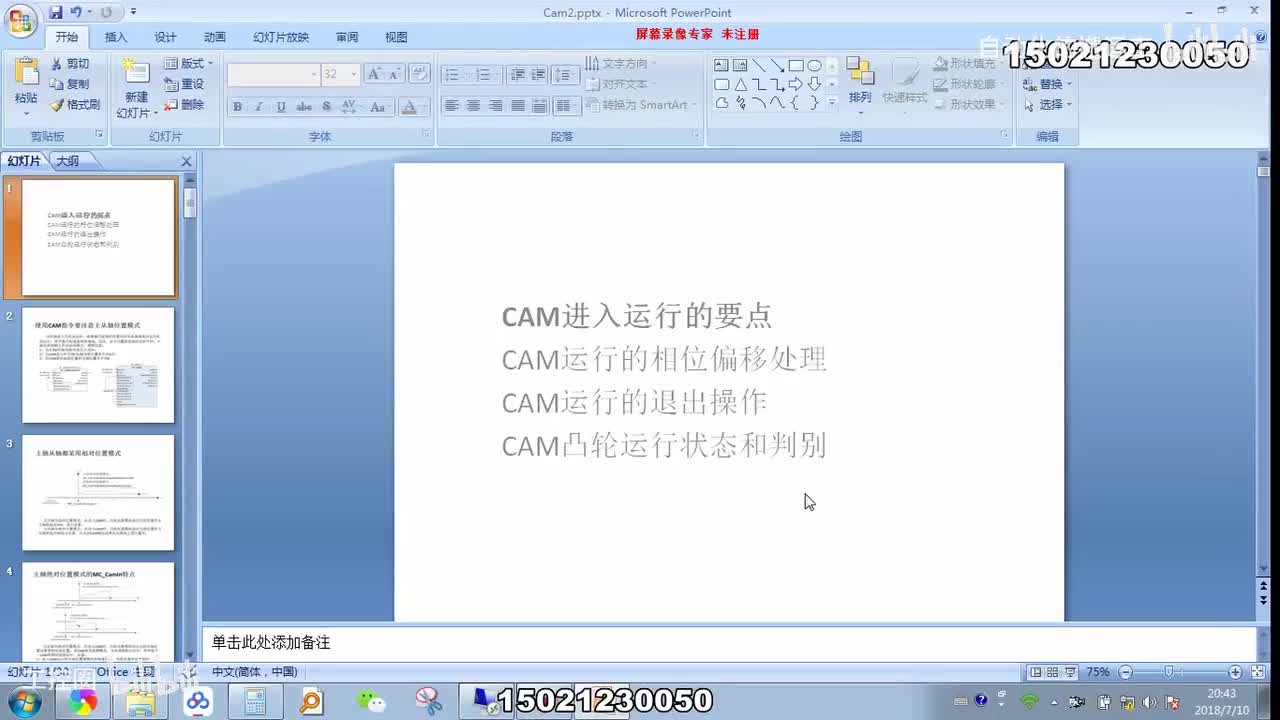Viewport: 1280px width, 720px height.
Task: Reset the slide with 重设
Action: point(184,84)
